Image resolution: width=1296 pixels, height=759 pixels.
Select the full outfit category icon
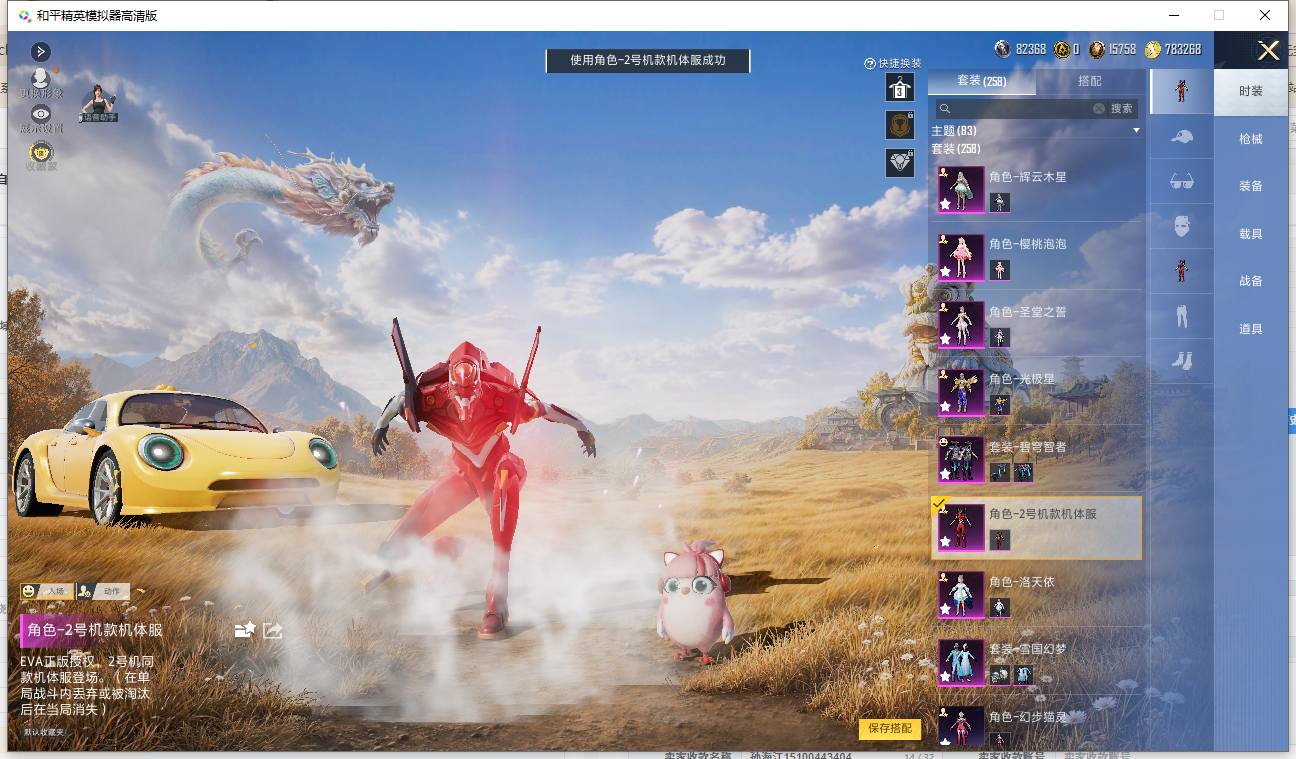point(1182,91)
